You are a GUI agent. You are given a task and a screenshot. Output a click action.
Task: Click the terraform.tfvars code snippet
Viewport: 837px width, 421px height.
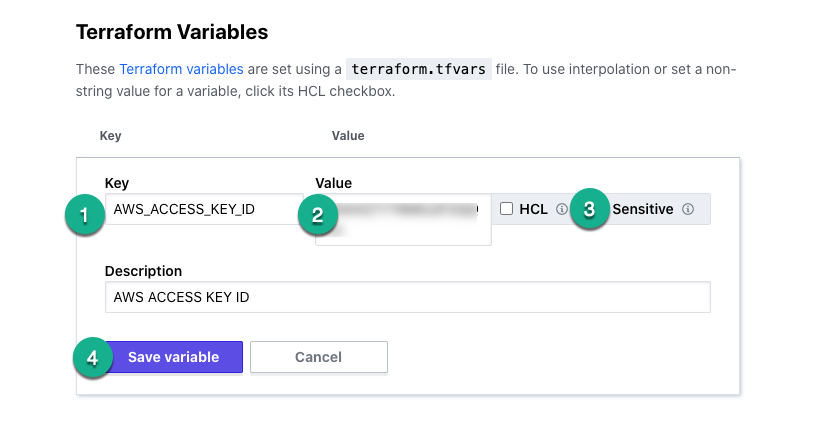pyautogui.click(x=418, y=69)
